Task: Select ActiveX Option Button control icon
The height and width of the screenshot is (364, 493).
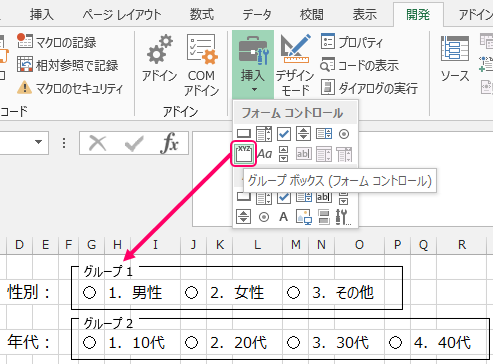Action: pyautogui.click(x=264, y=217)
